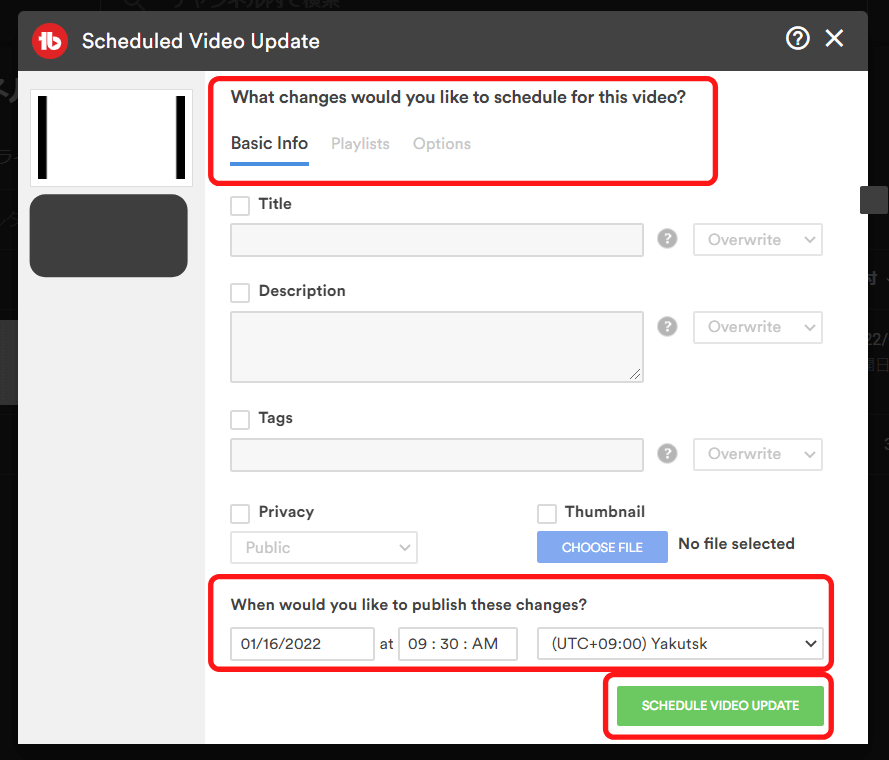Toggle the Privacy checkbox
This screenshot has height=760, width=889.
click(240, 513)
